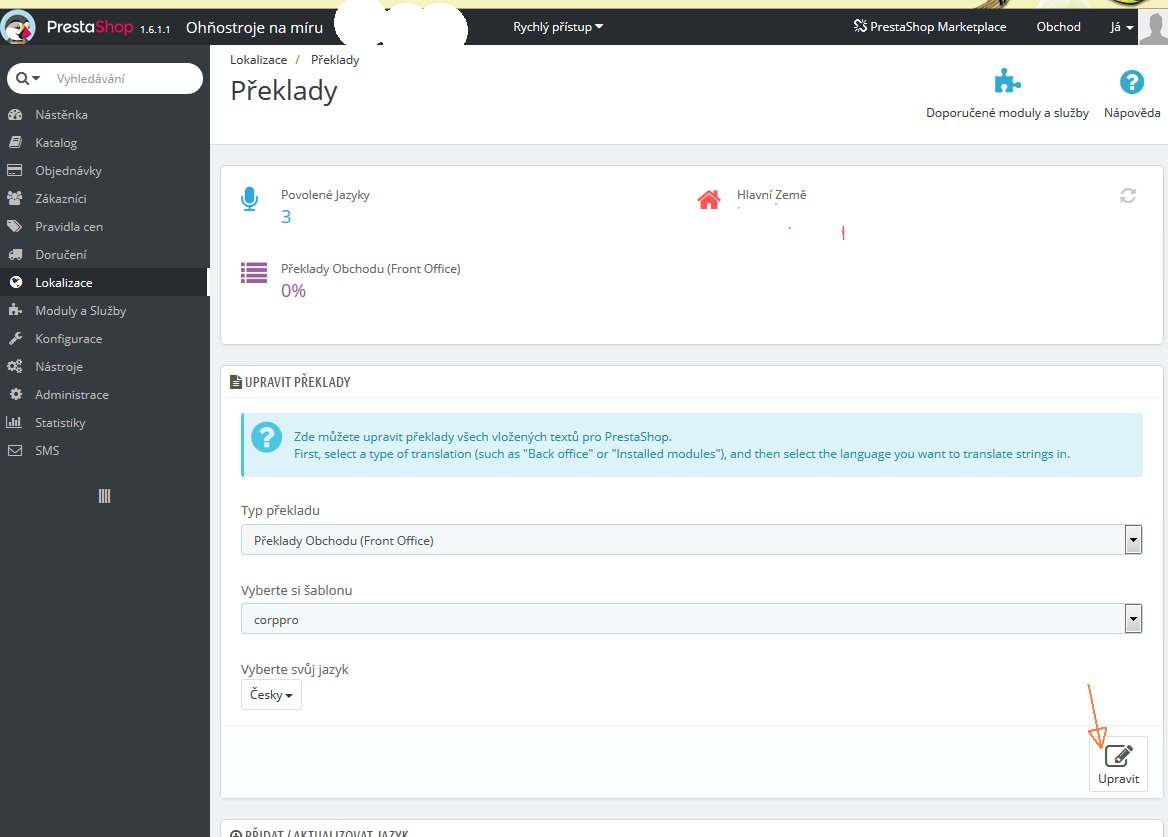Click the user avatar in the header
This screenshot has height=837, width=1168.
click(1153, 27)
